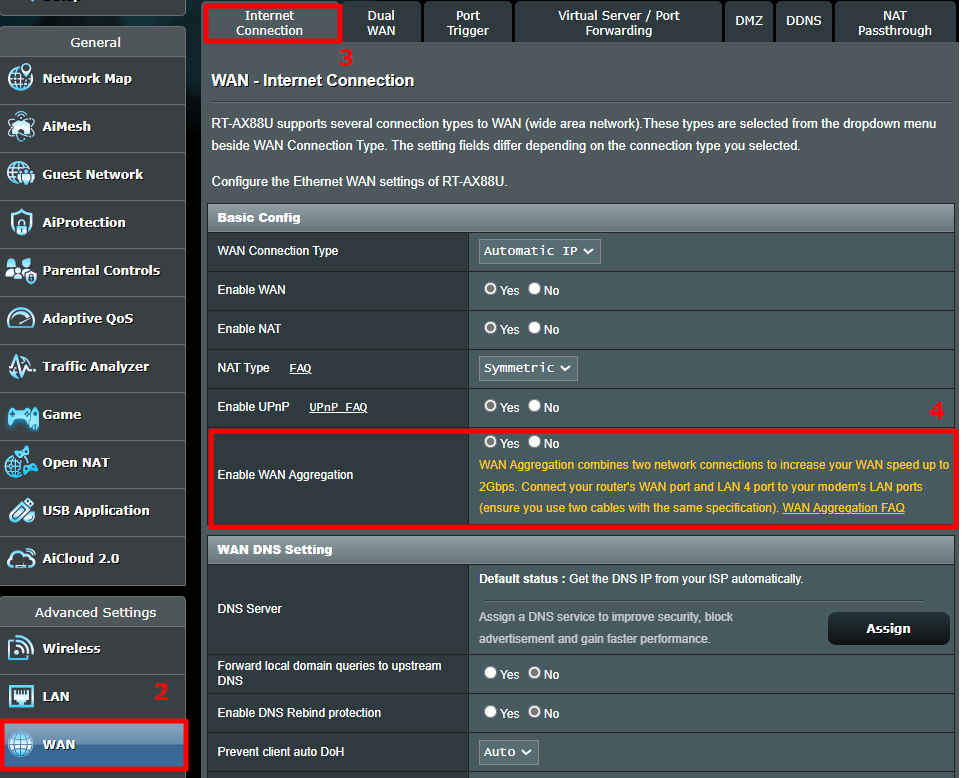Click the 'WAN - Internet Connection' heading
The image size is (967, 778).
(313, 81)
